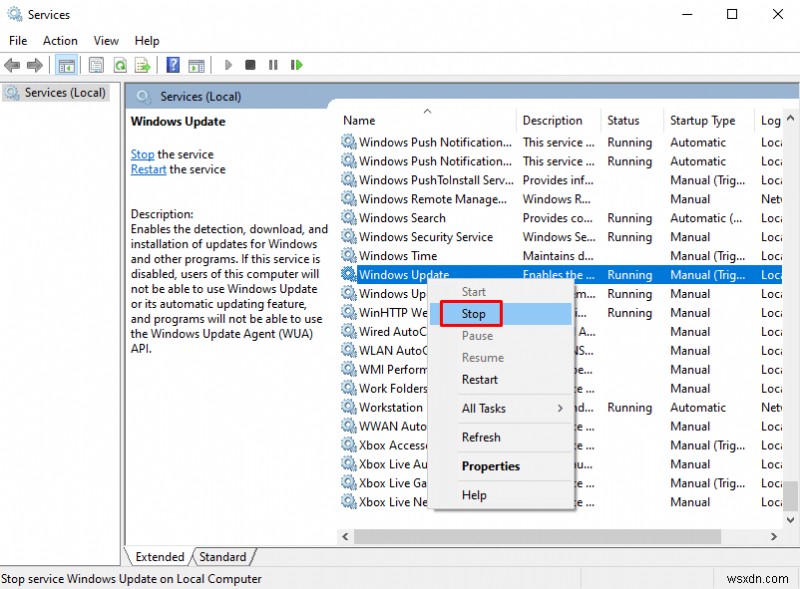The width and height of the screenshot is (800, 589).
Task: Click the Restart Service toolbar icon
Action: (x=296, y=65)
